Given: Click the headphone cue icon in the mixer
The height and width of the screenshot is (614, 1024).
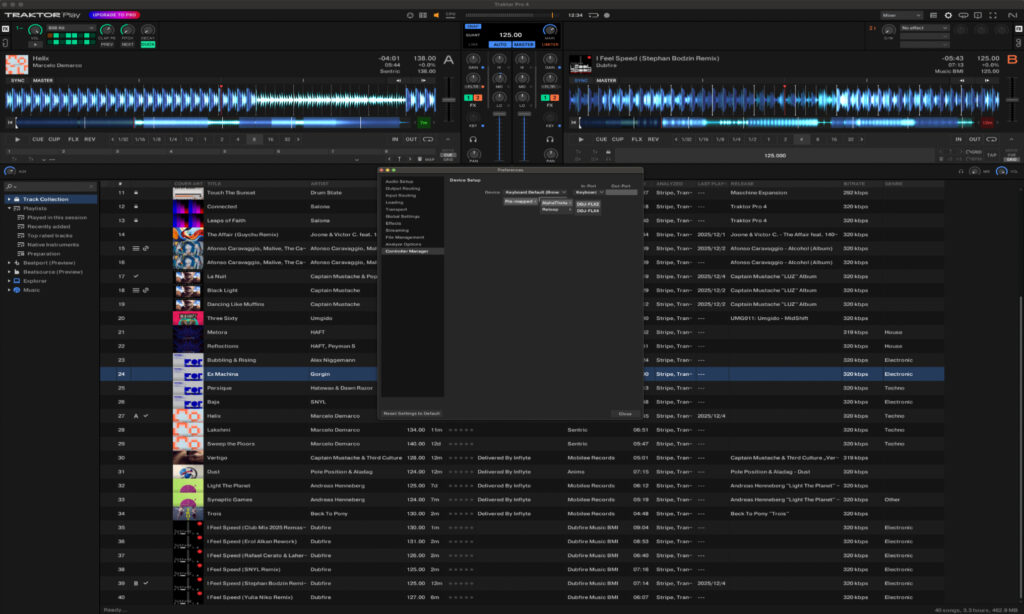Looking at the screenshot, I should [x=473, y=139].
